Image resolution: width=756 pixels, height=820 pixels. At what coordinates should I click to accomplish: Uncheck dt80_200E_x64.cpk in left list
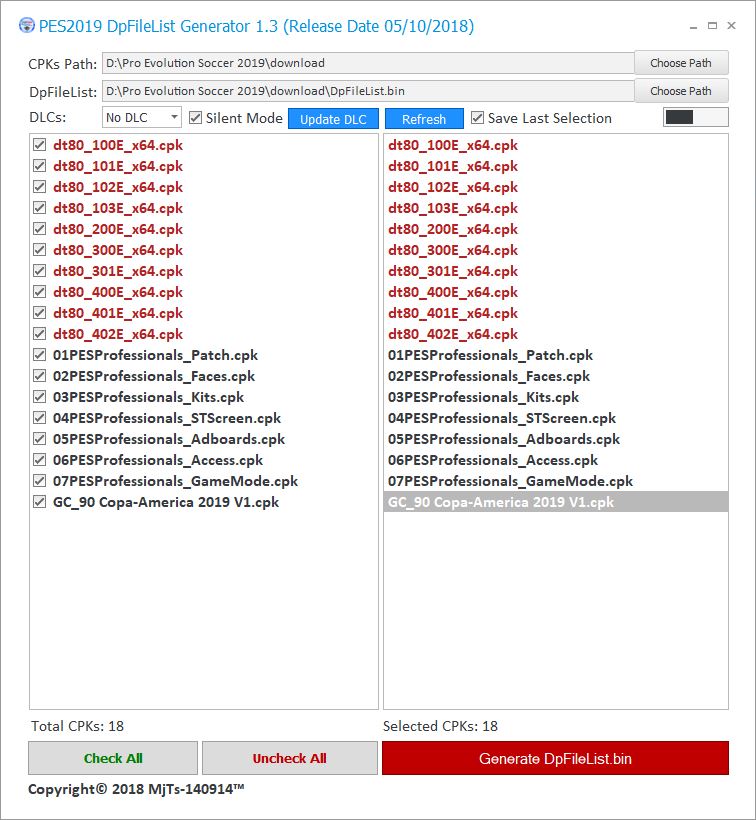[39, 229]
